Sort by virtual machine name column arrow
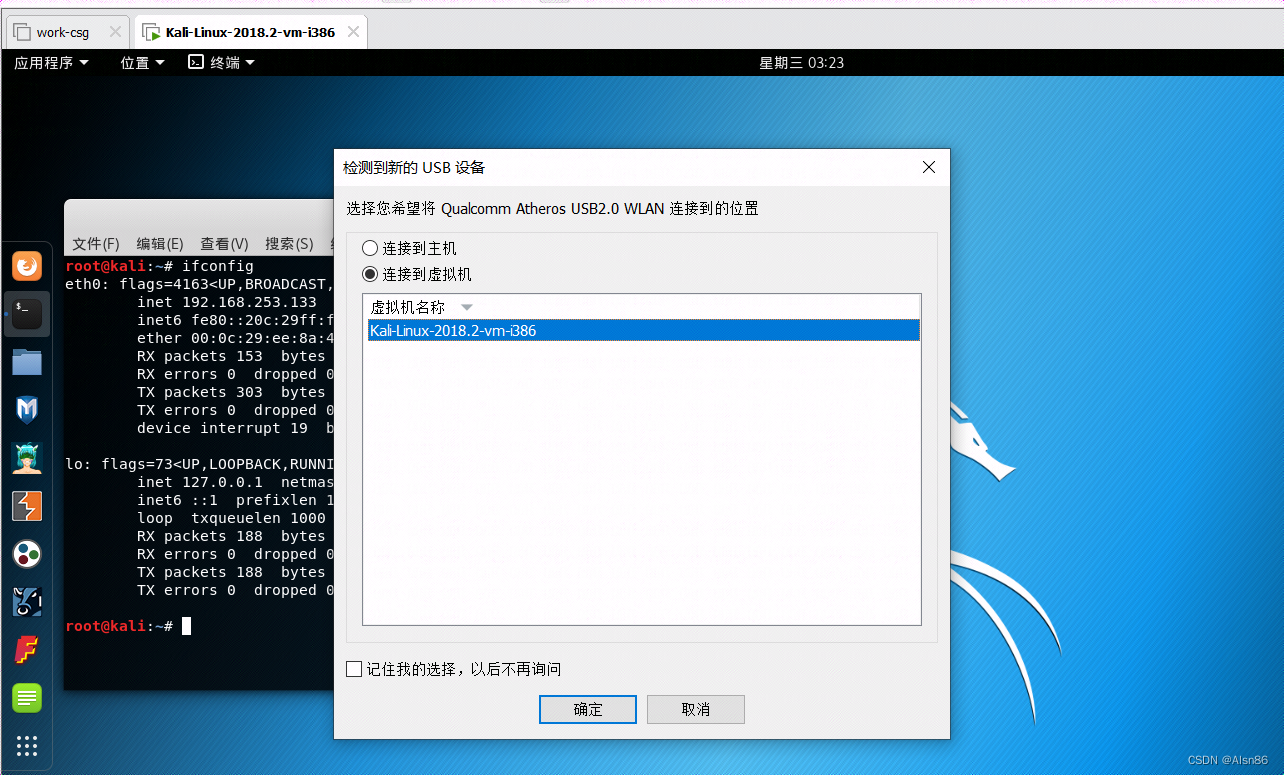 pos(466,307)
